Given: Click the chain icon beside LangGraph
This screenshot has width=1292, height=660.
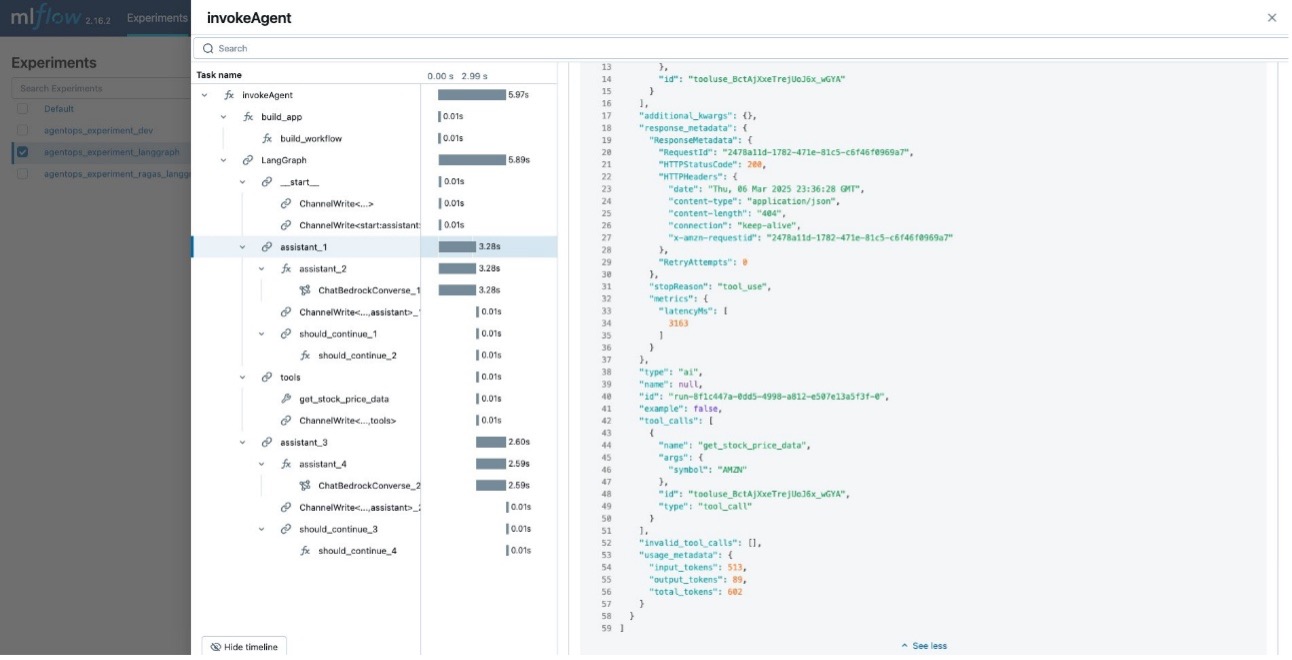Looking at the screenshot, I should point(248,160).
